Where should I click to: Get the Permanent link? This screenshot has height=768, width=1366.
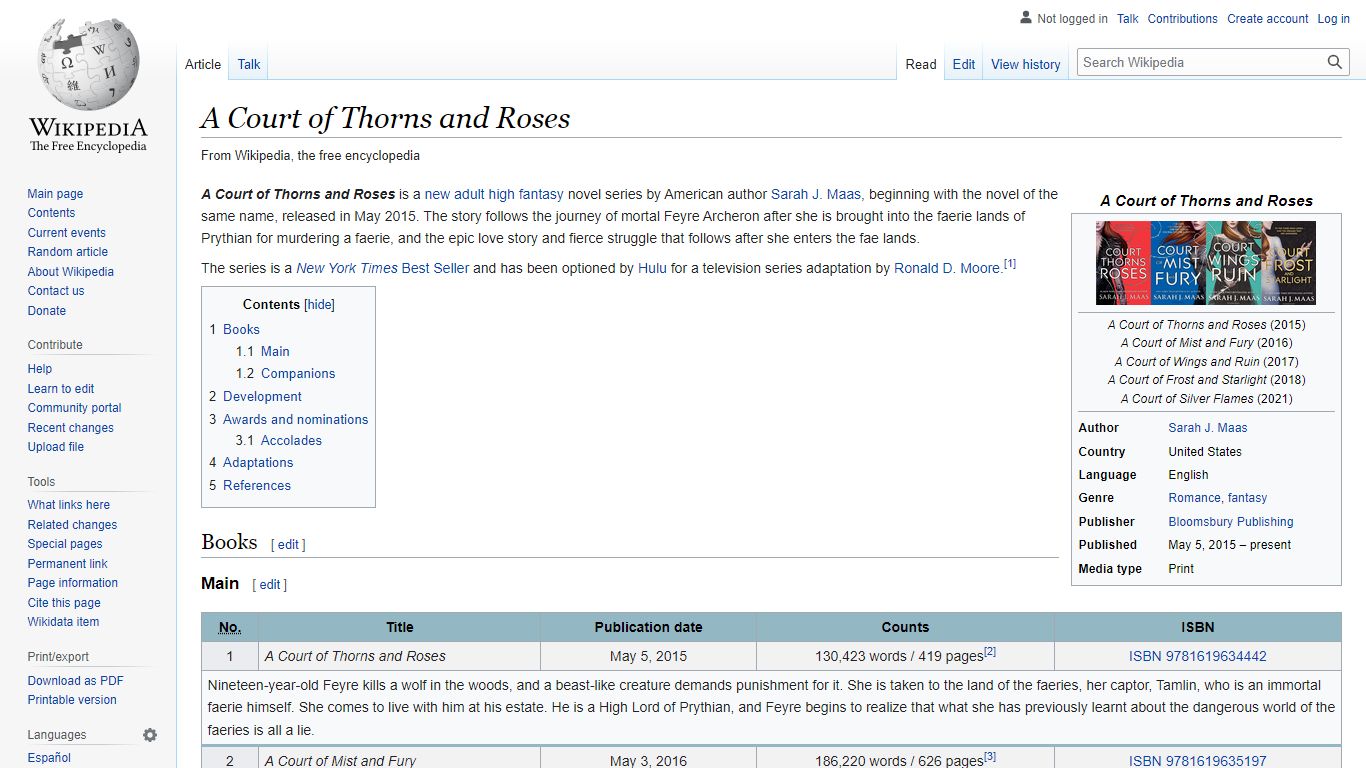click(68, 564)
